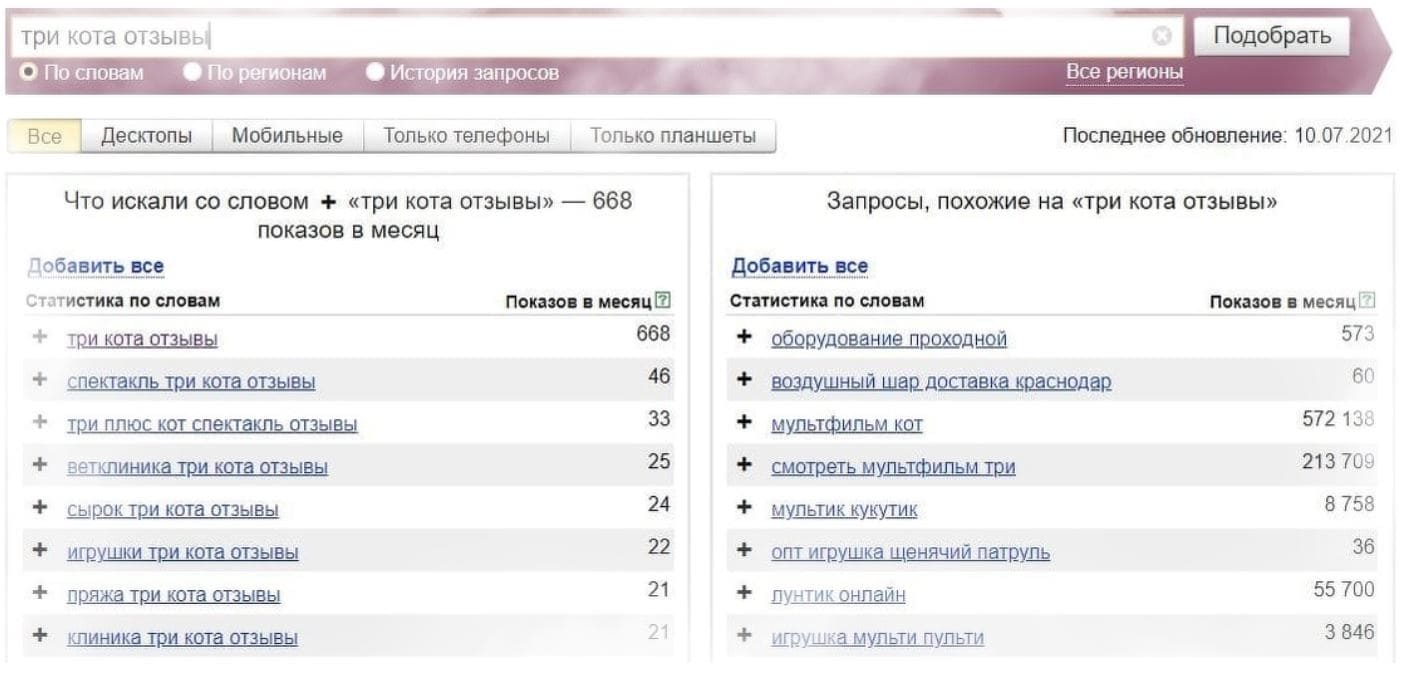This screenshot has width=1404, height=674.
Task: Click the '55 700' impressions value
Action: point(1344,590)
